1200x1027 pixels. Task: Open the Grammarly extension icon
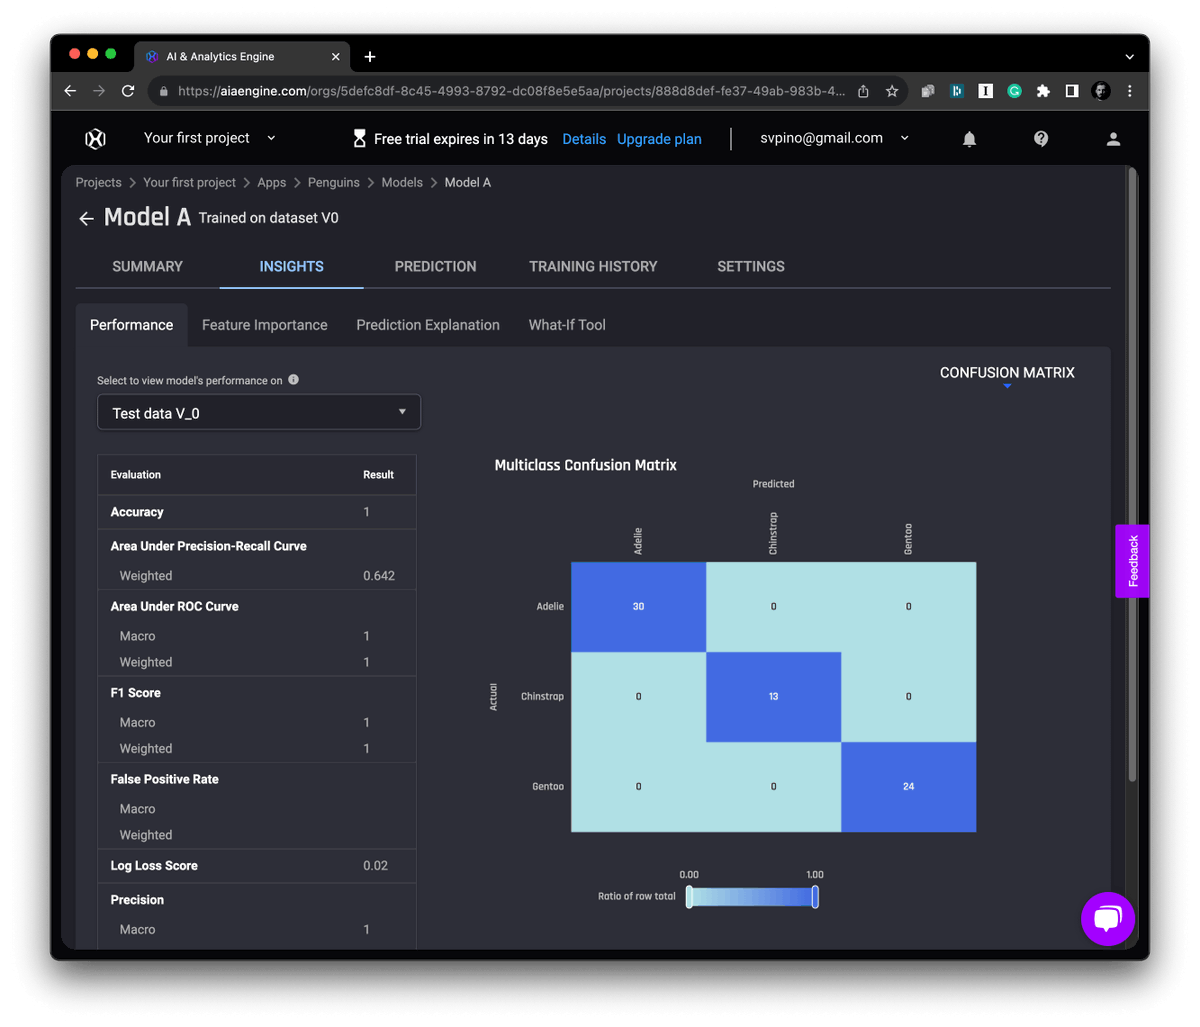[x=1014, y=91]
